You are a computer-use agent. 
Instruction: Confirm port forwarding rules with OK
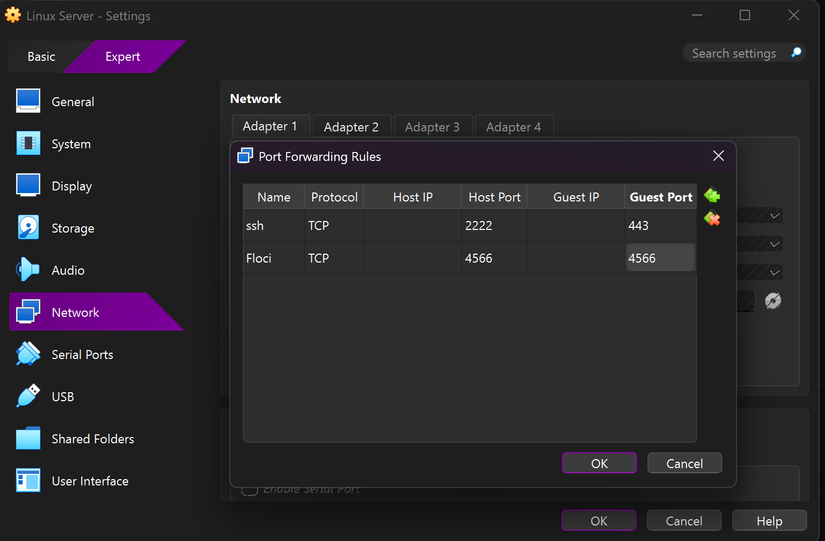[x=599, y=463]
